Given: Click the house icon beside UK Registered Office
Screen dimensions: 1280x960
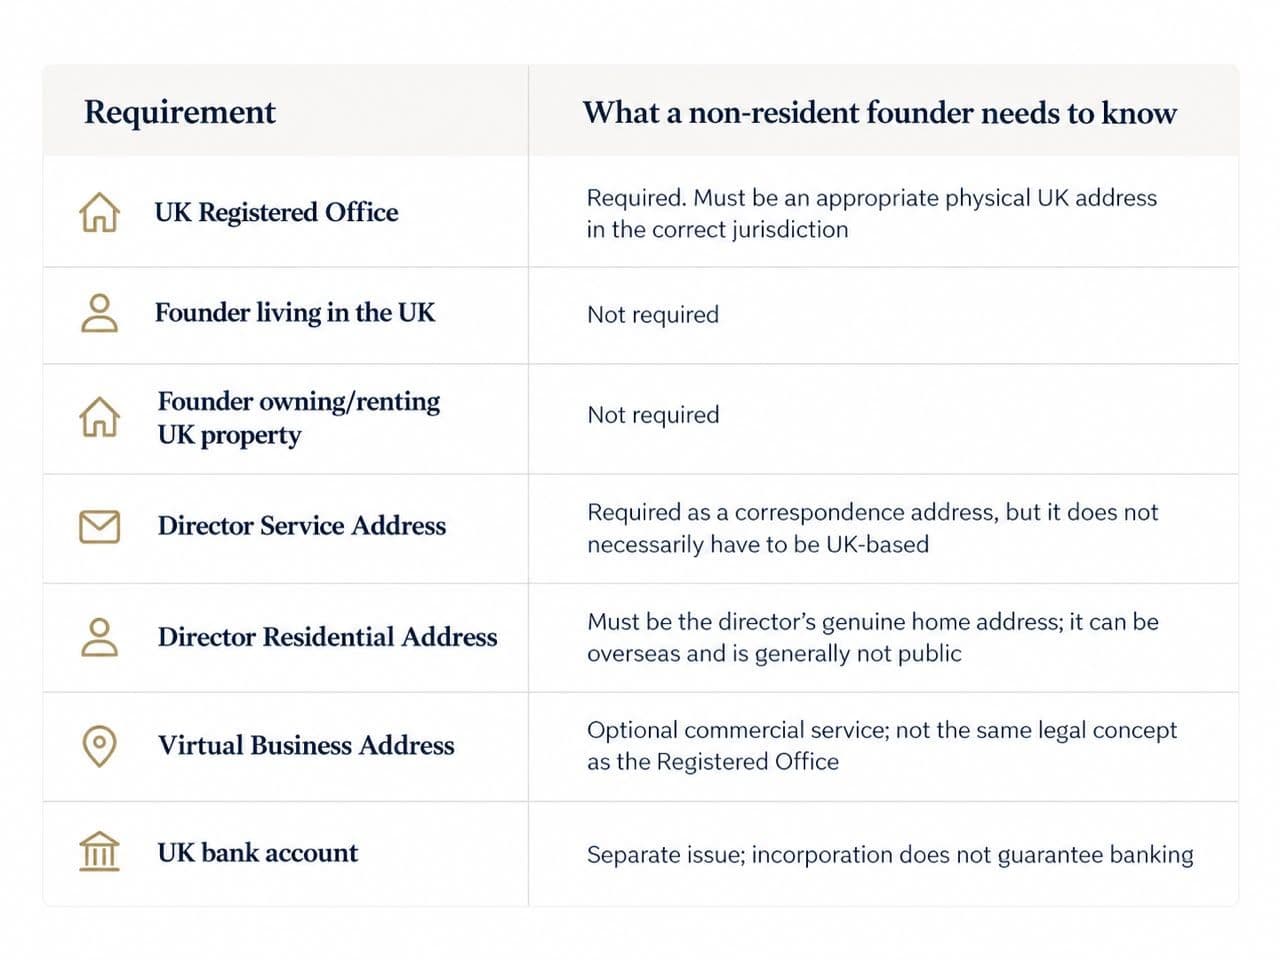Looking at the screenshot, I should (x=99, y=212).
